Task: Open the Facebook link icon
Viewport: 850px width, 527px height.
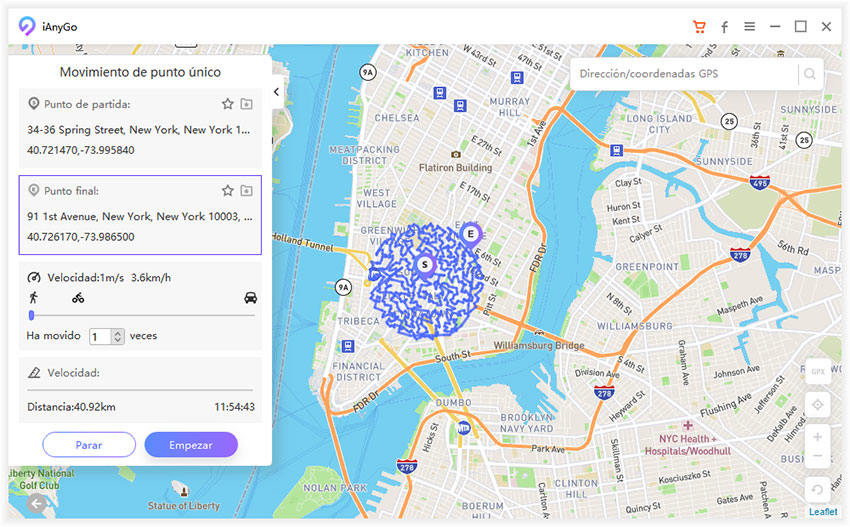Action: [x=724, y=27]
